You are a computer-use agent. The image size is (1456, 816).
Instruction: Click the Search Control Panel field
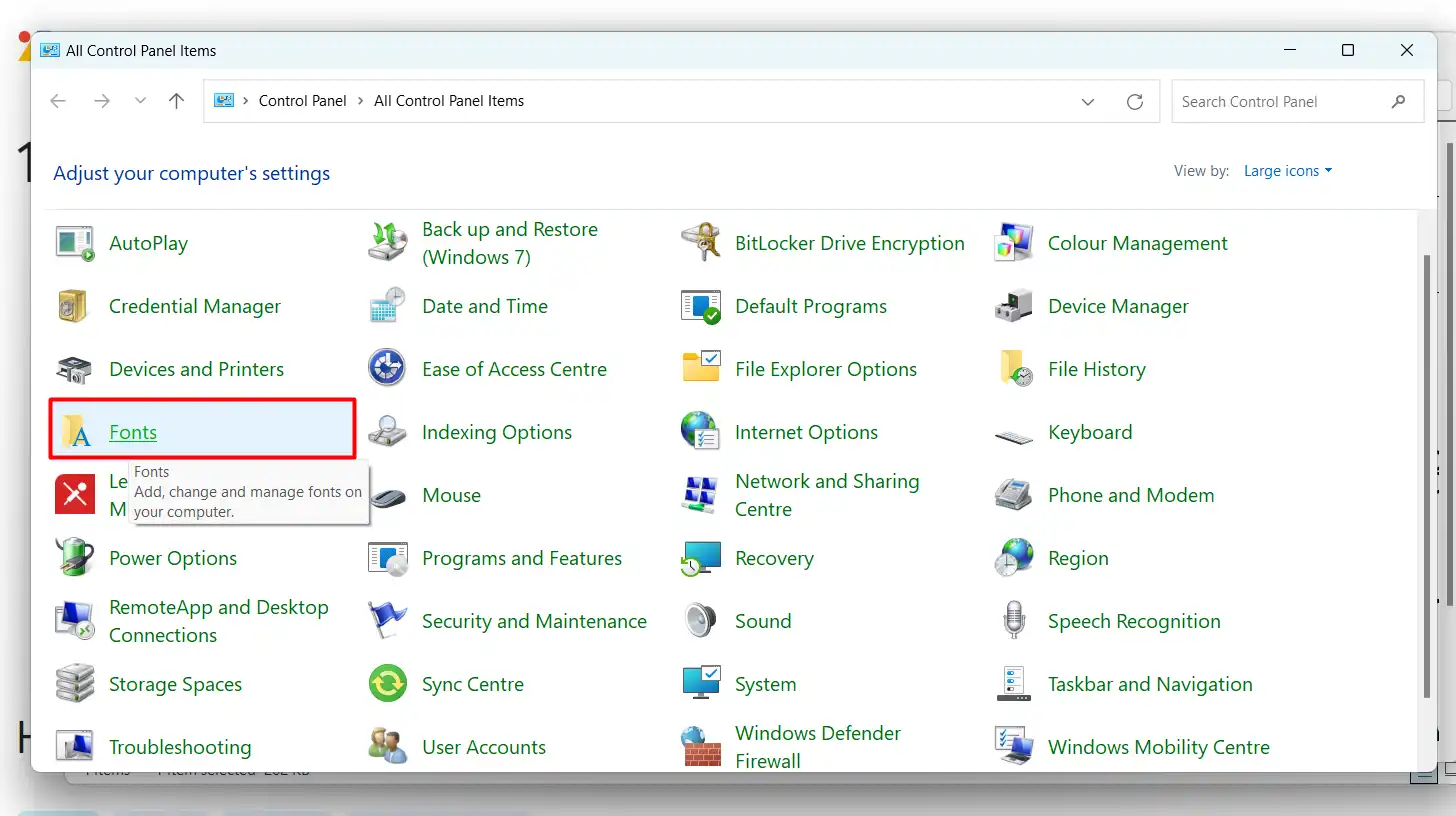click(1297, 101)
